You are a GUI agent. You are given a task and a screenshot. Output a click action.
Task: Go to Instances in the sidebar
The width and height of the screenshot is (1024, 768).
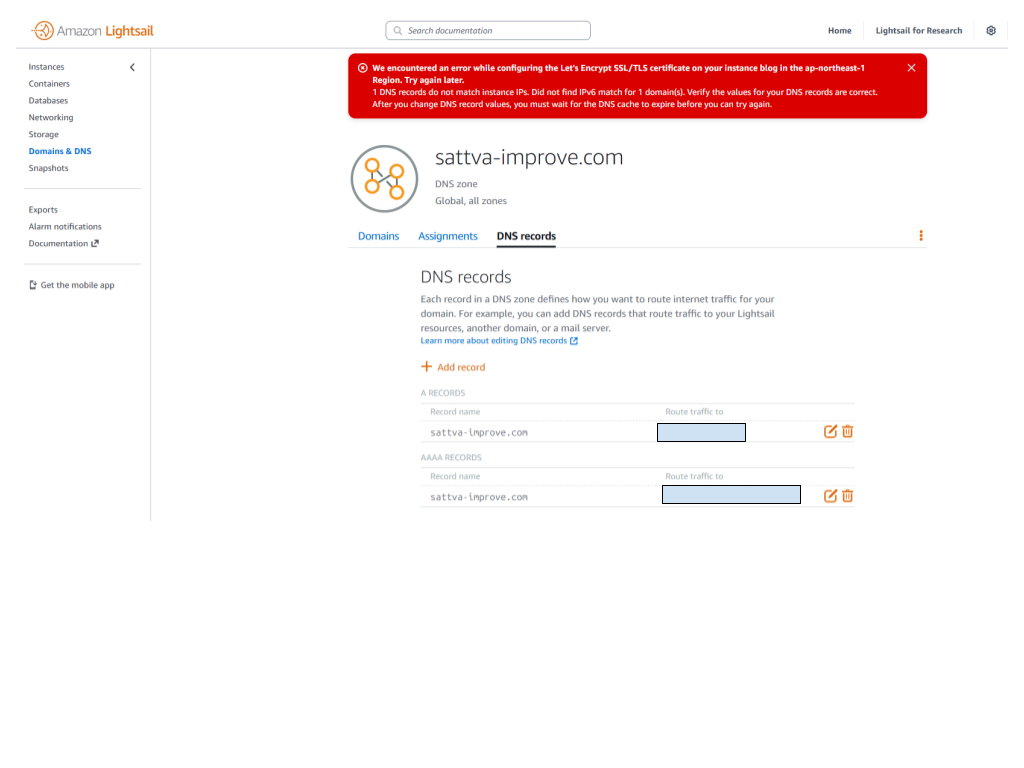pyautogui.click(x=46, y=67)
